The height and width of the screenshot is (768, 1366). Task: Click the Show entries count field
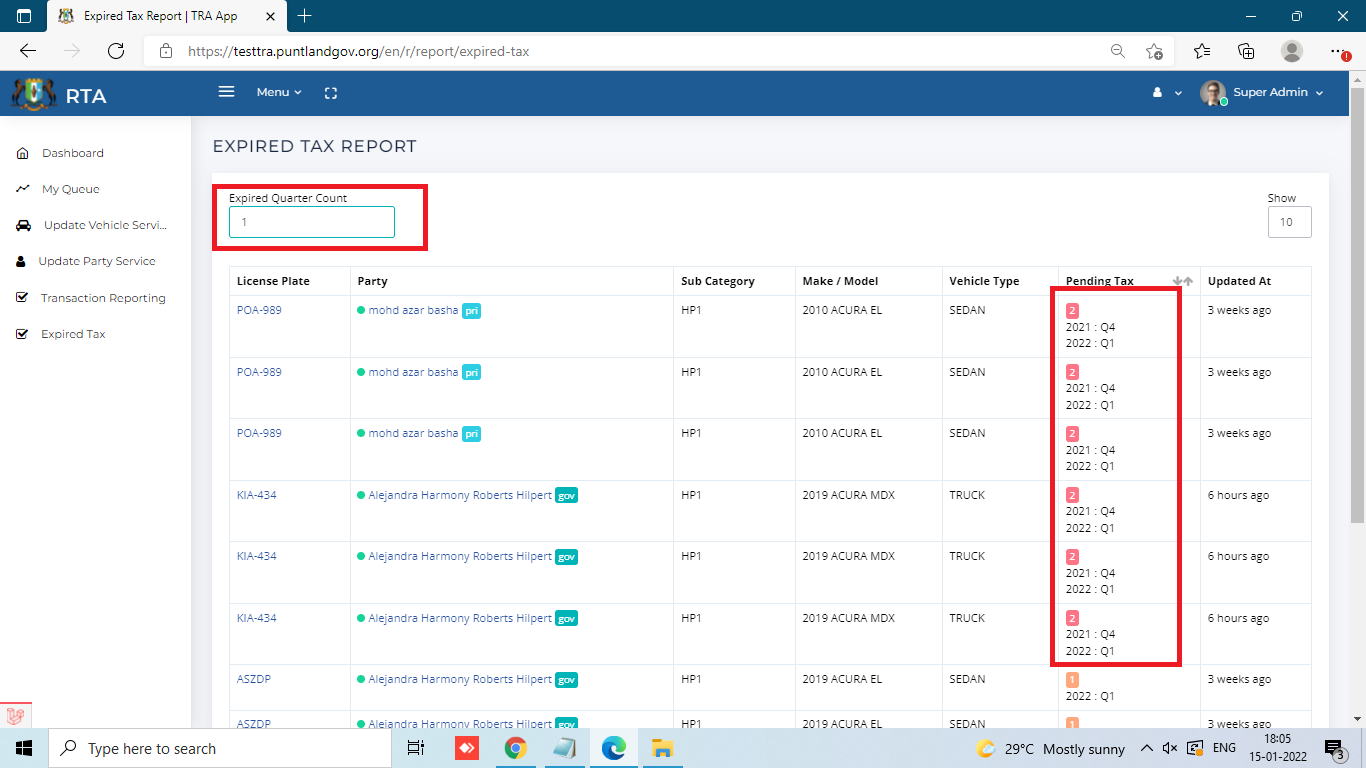tap(1289, 222)
